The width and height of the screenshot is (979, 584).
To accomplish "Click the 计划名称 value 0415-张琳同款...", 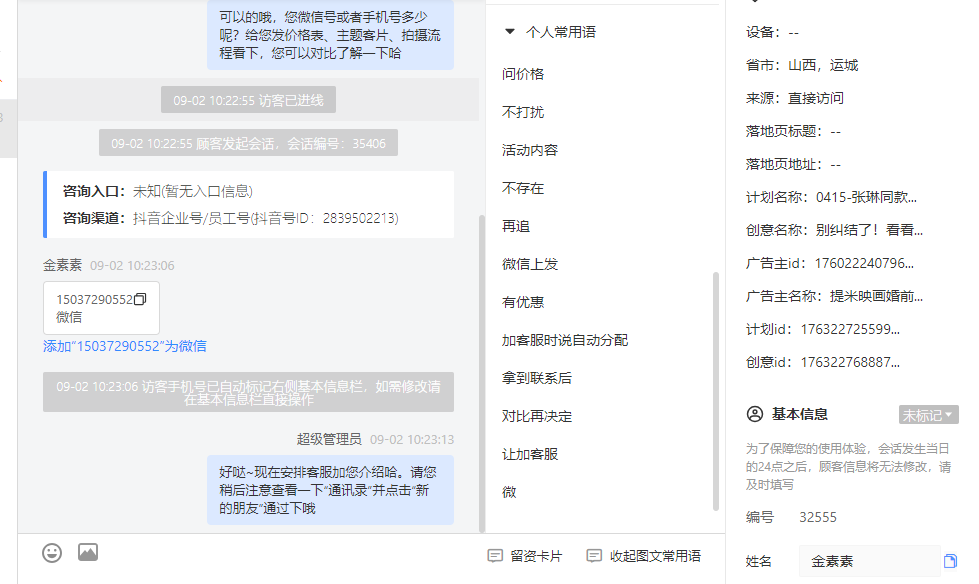I will click(x=867, y=197).
